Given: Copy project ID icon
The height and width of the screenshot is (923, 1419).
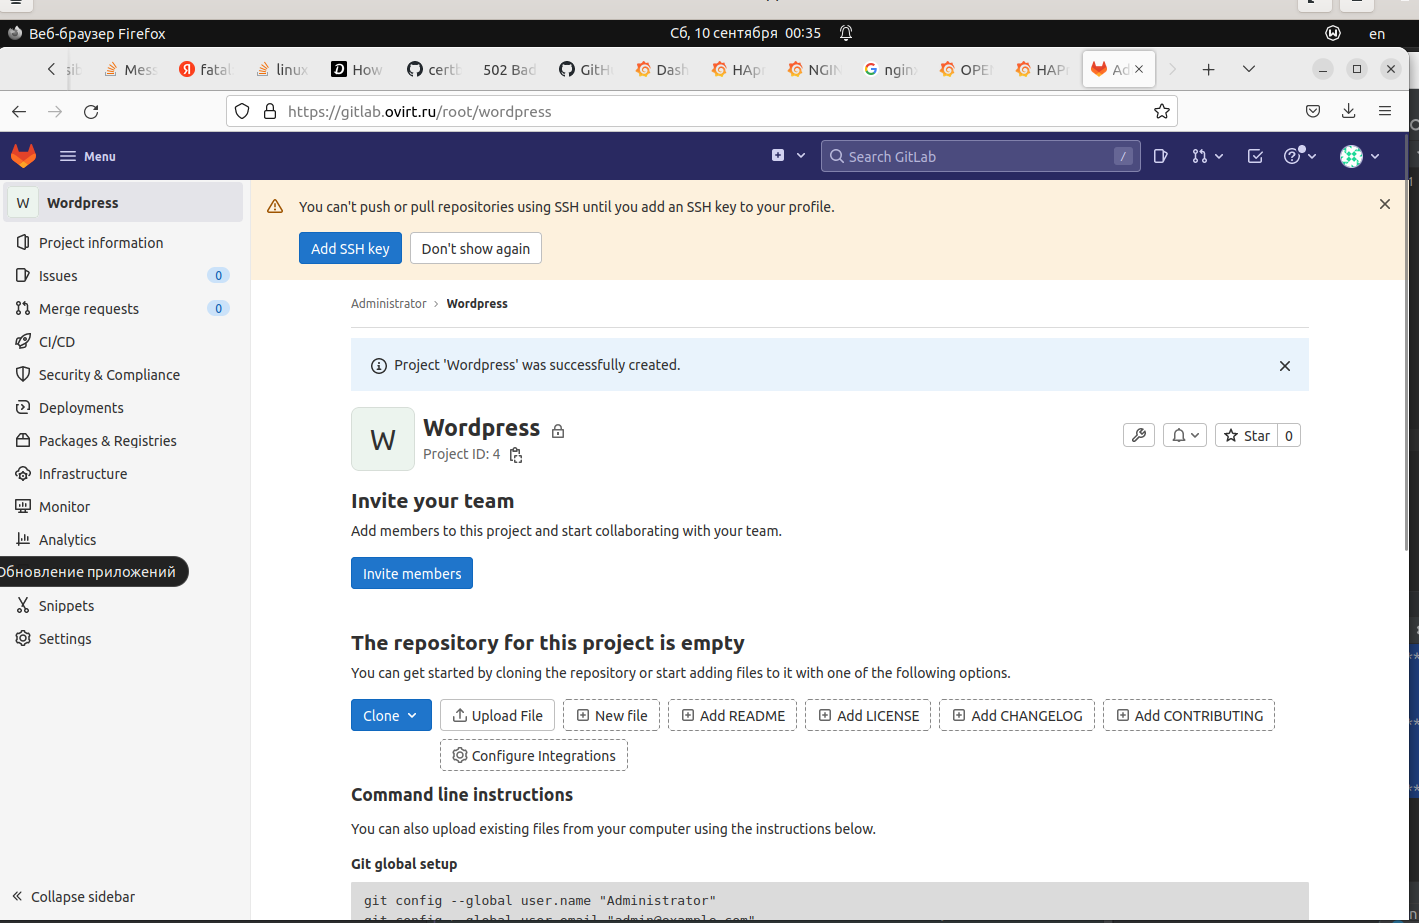Looking at the screenshot, I should (x=516, y=455).
